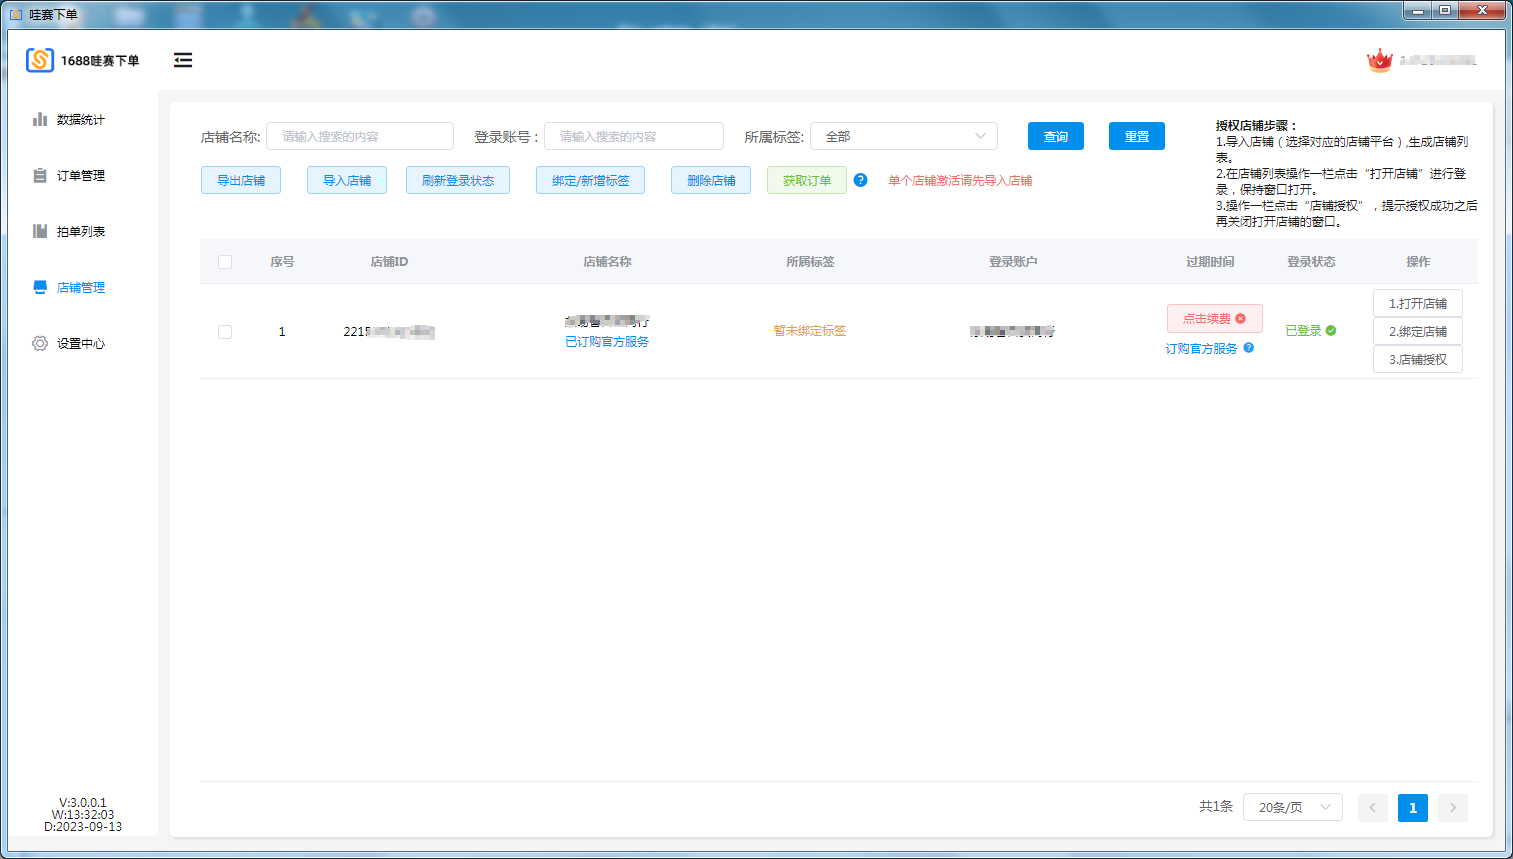Click the help icon beside 获取订单

point(860,180)
